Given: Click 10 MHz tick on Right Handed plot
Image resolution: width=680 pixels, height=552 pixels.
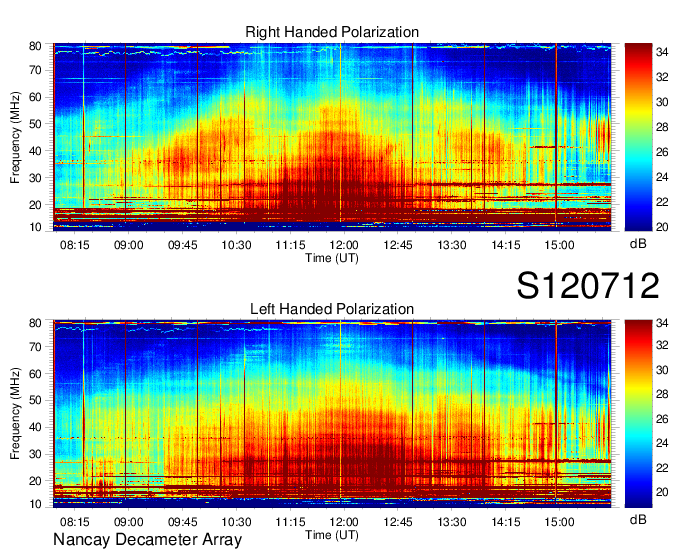Looking at the screenshot, I should [x=35, y=227].
